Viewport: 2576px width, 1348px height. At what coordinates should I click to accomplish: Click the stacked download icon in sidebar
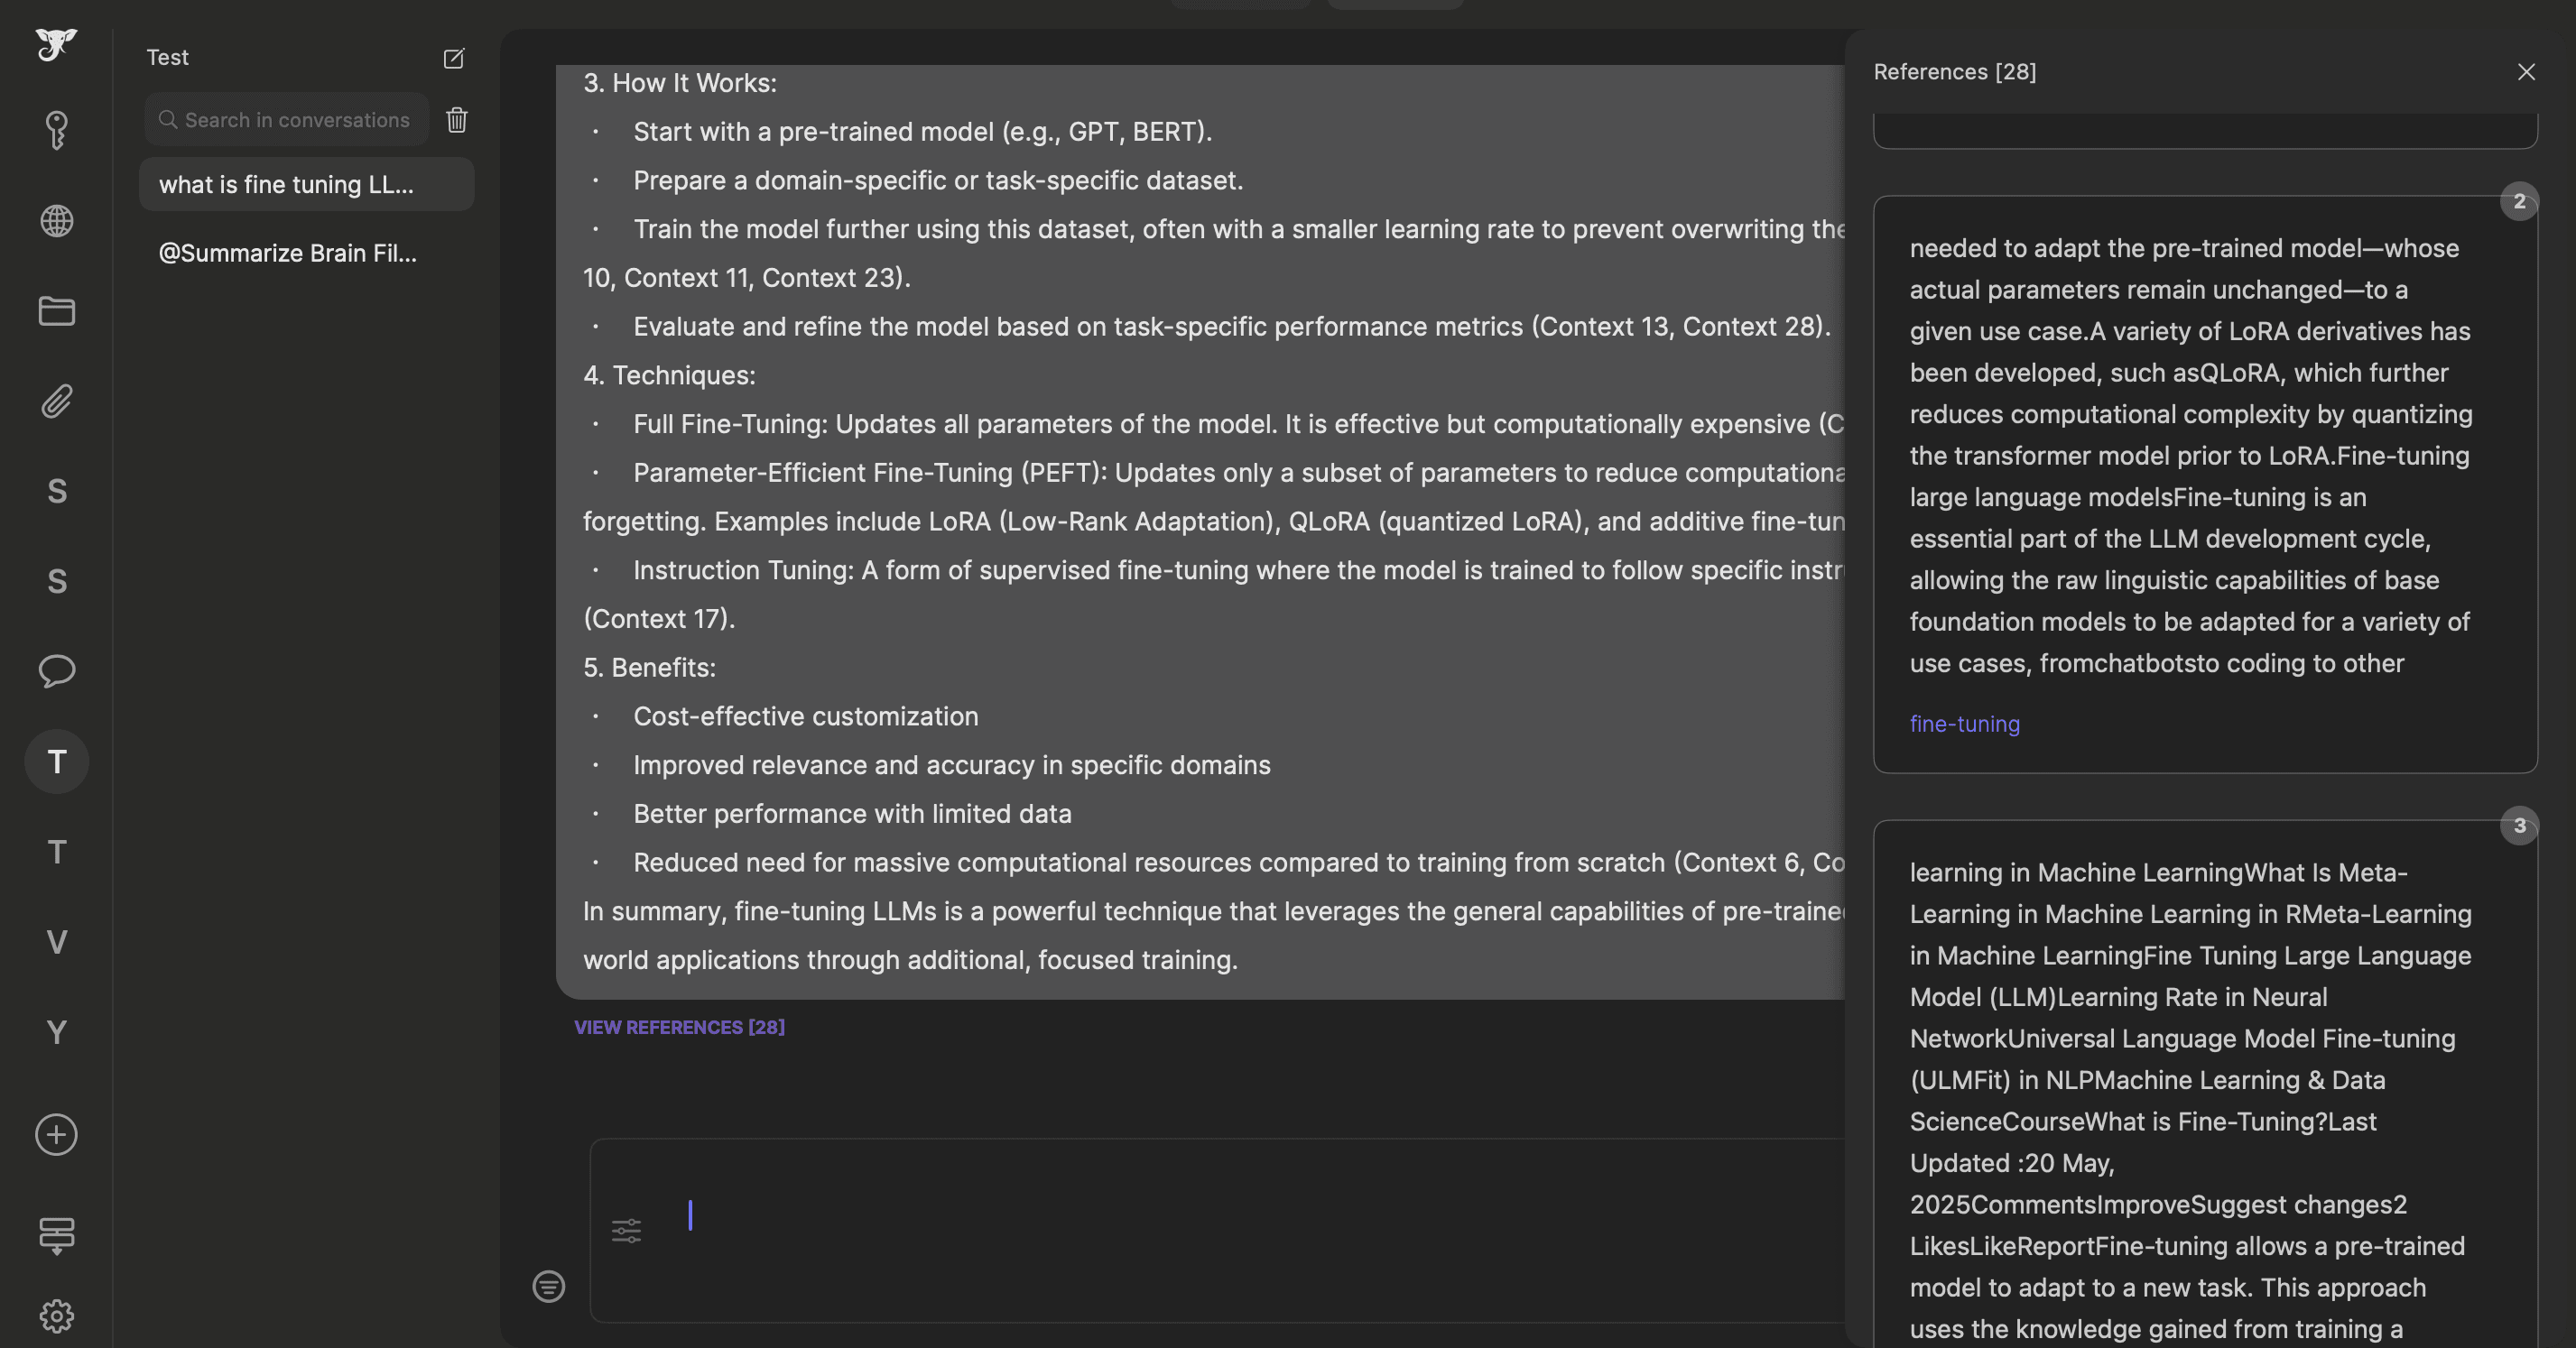click(x=56, y=1235)
